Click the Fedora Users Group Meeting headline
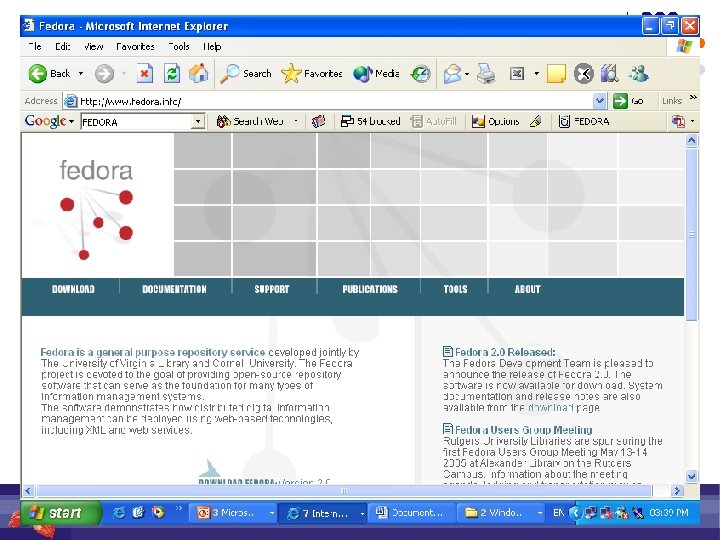The image size is (720, 540). [x=523, y=430]
